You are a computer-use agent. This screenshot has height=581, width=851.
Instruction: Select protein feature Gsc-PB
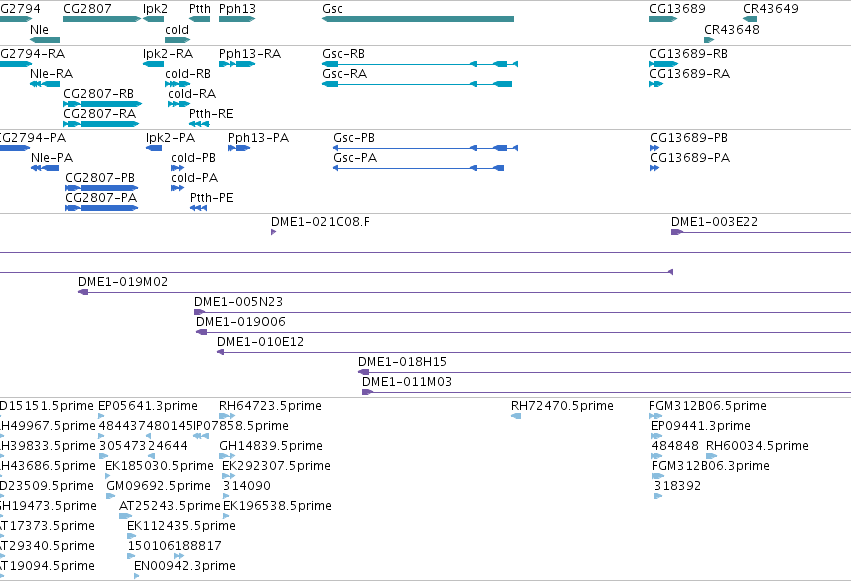point(426,148)
